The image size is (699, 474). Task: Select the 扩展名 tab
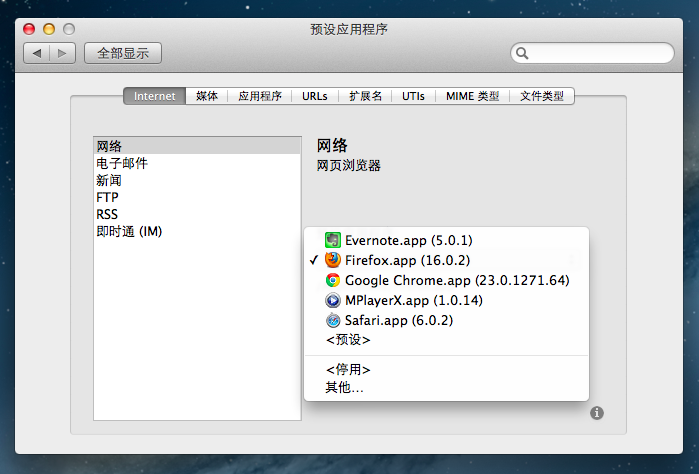(365, 96)
